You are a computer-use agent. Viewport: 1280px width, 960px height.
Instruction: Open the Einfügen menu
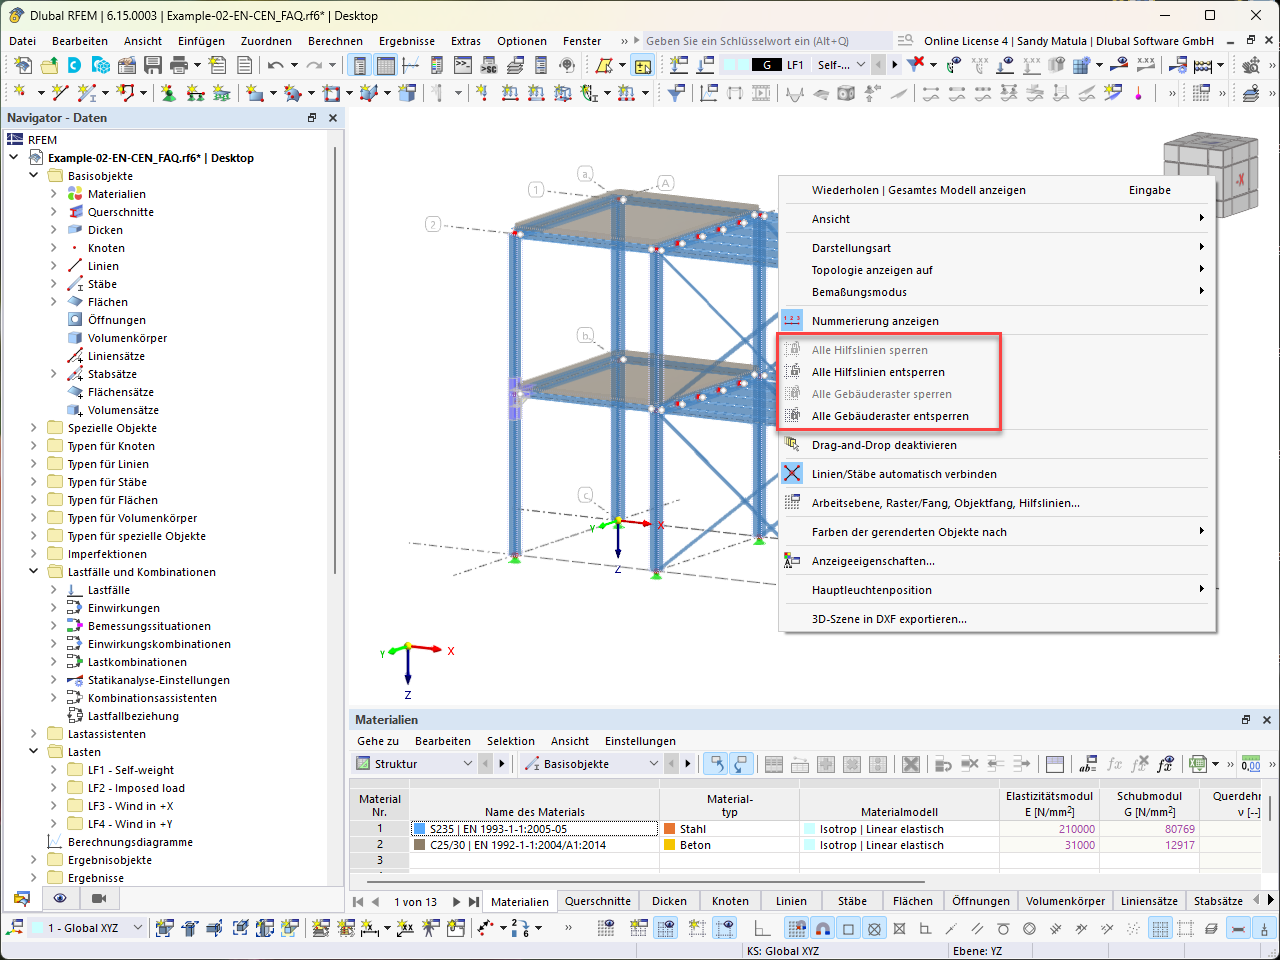(201, 41)
